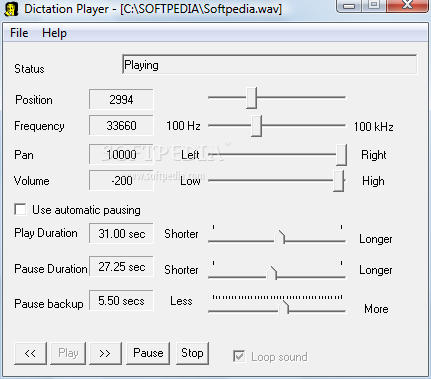The height and width of the screenshot is (379, 431).
Task: Click the Play Duration slider thumb
Action: pos(280,237)
